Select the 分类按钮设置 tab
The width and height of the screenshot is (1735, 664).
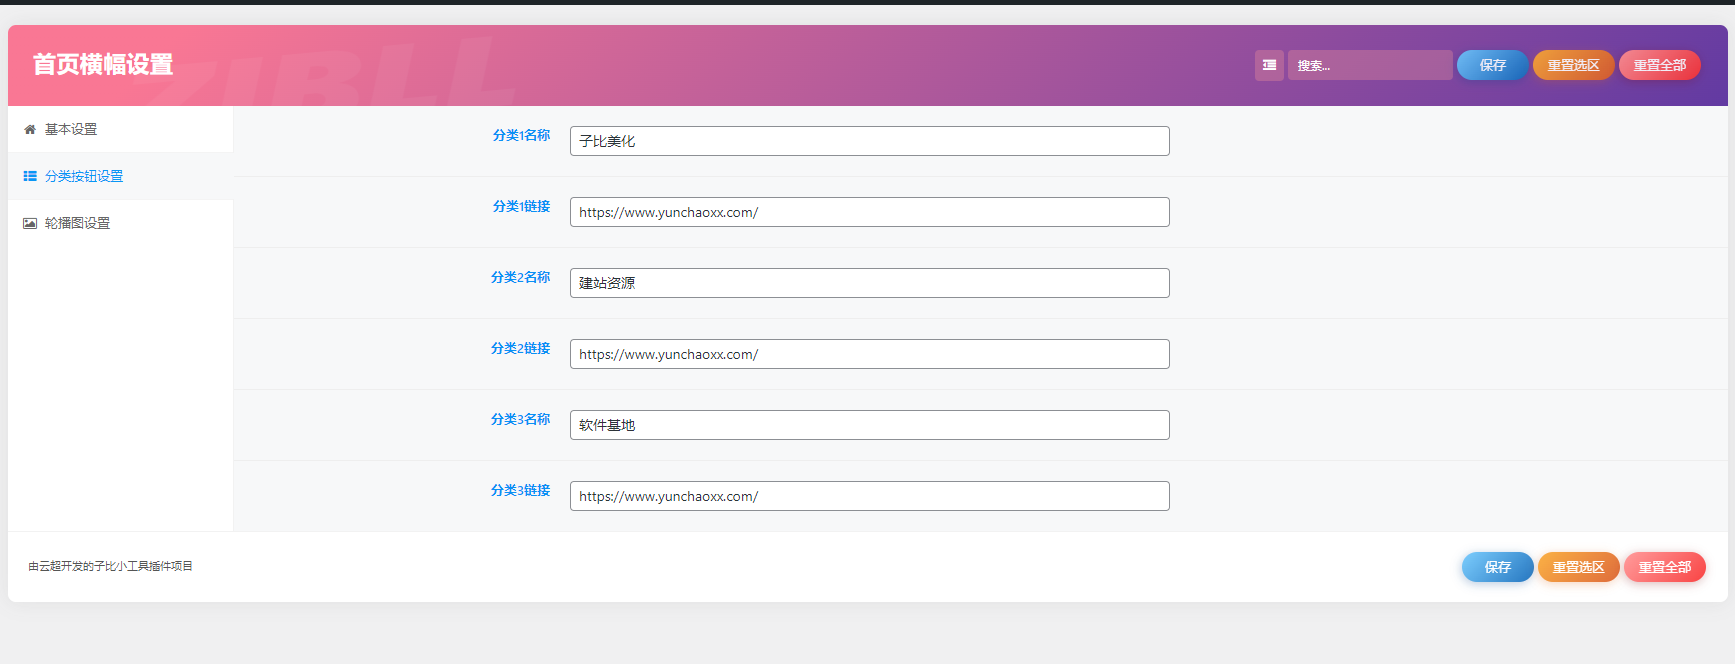84,176
